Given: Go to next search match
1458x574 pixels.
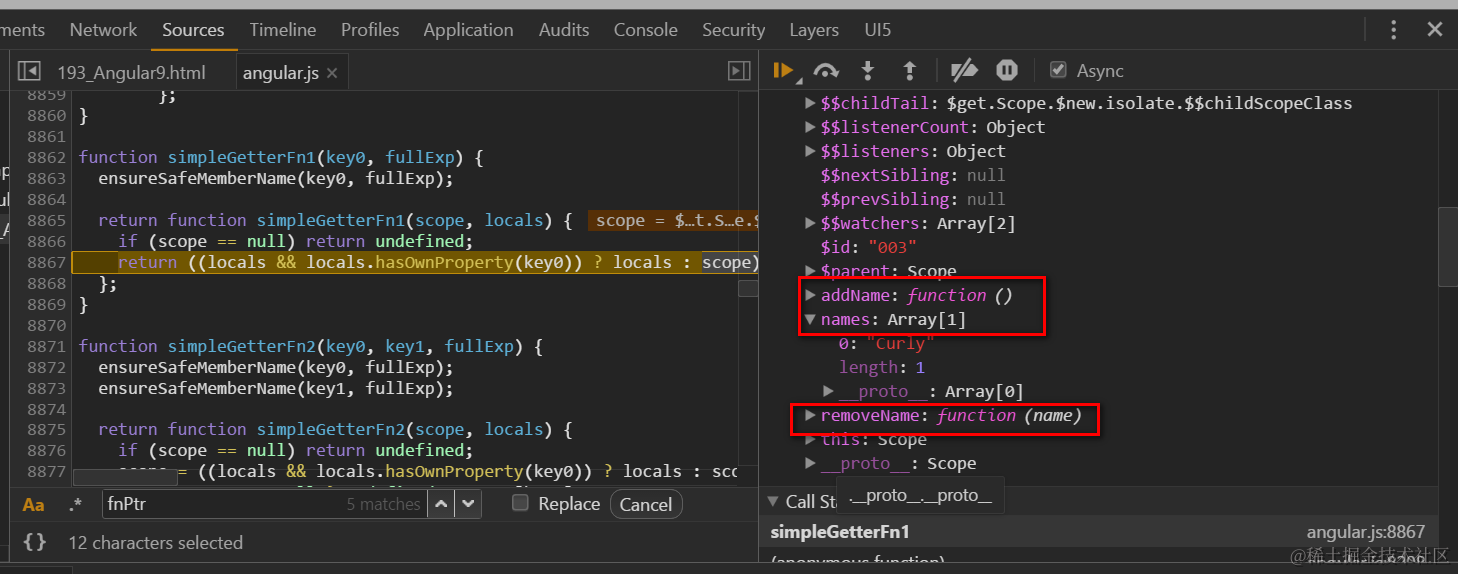Looking at the screenshot, I should click(468, 504).
